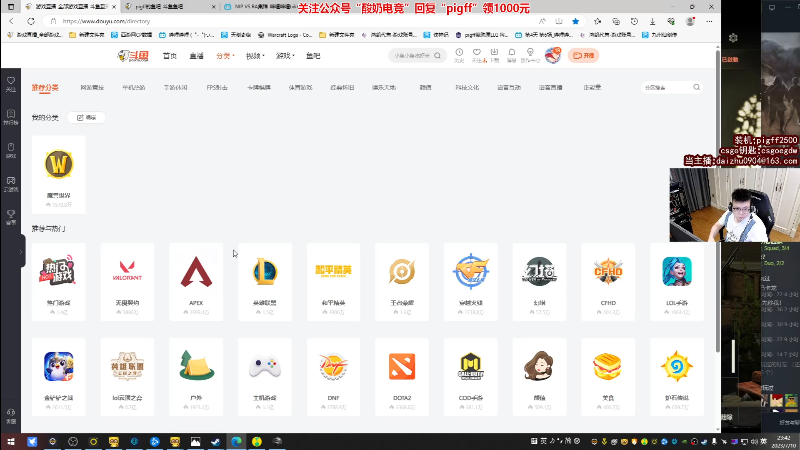Image resolution: width=800 pixels, height=450 pixels.
Task: Open the Windows Start button
Action: pos(11,442)
